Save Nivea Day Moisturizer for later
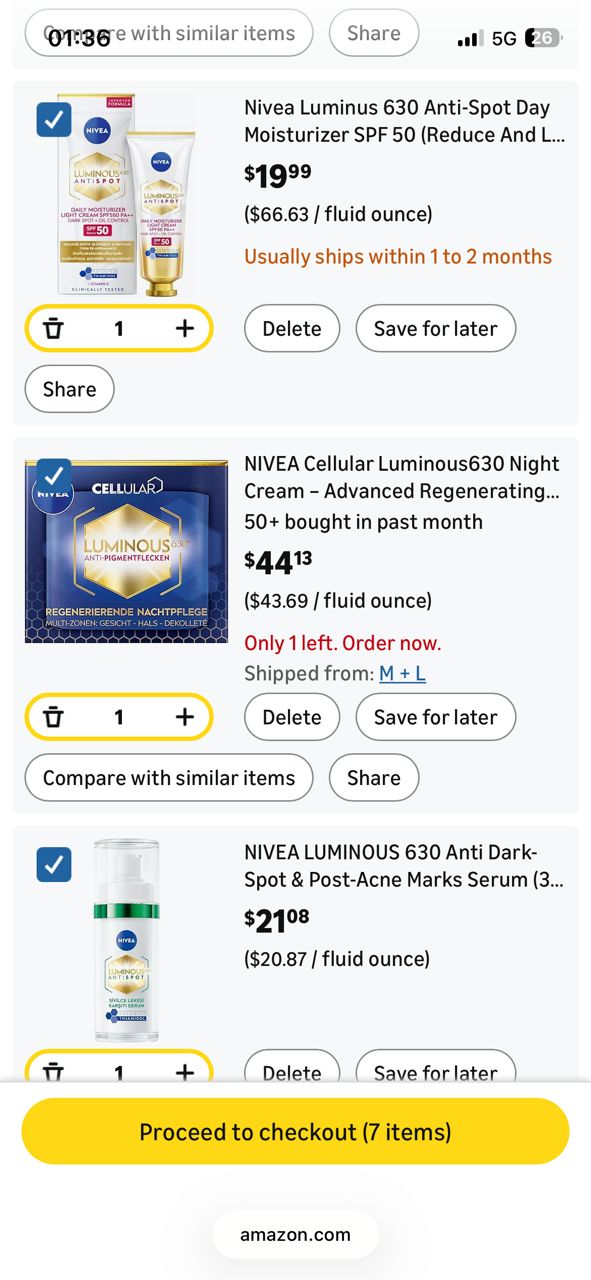 [x=435, y=328]
